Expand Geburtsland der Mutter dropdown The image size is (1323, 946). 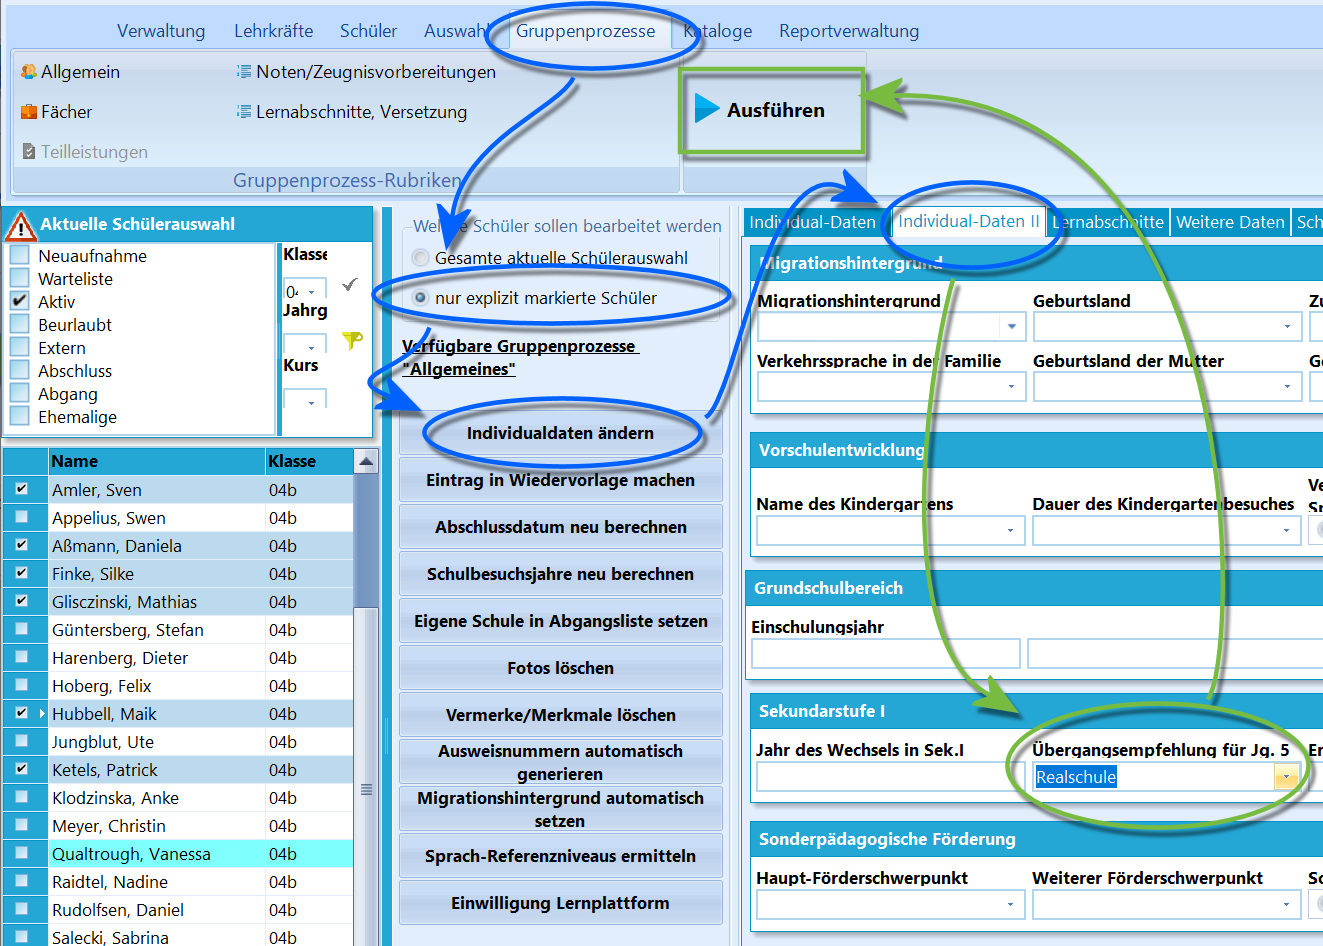click(1288, 386)
